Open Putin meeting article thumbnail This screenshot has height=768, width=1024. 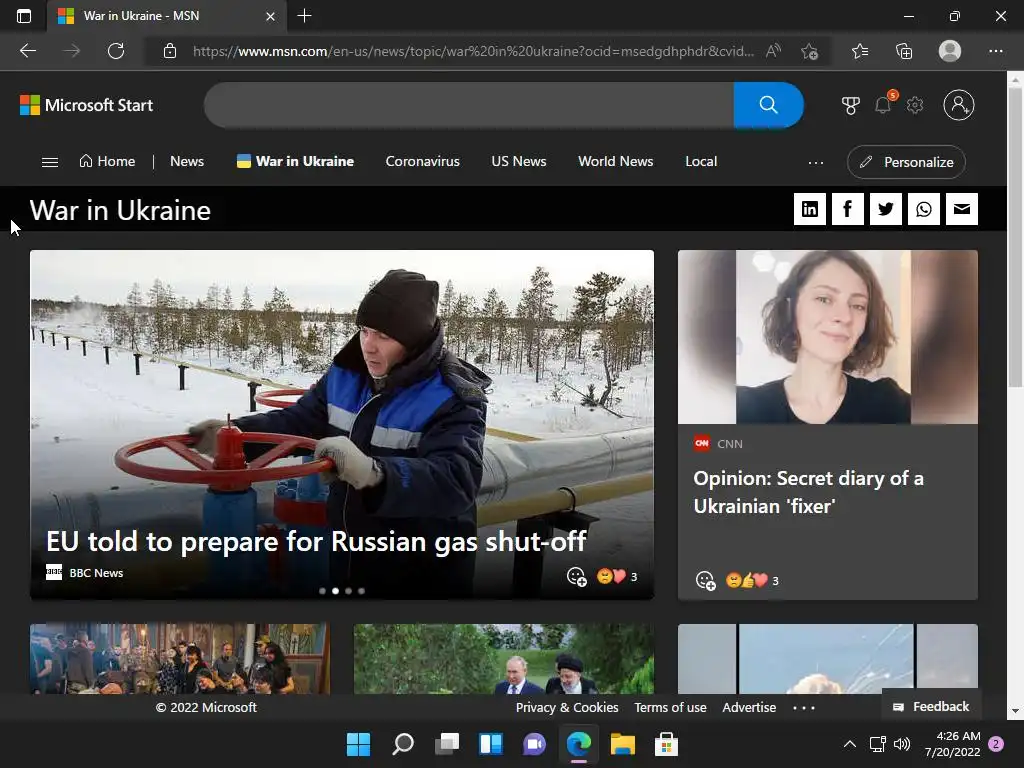pyautogui.click(x=504, y=658)
